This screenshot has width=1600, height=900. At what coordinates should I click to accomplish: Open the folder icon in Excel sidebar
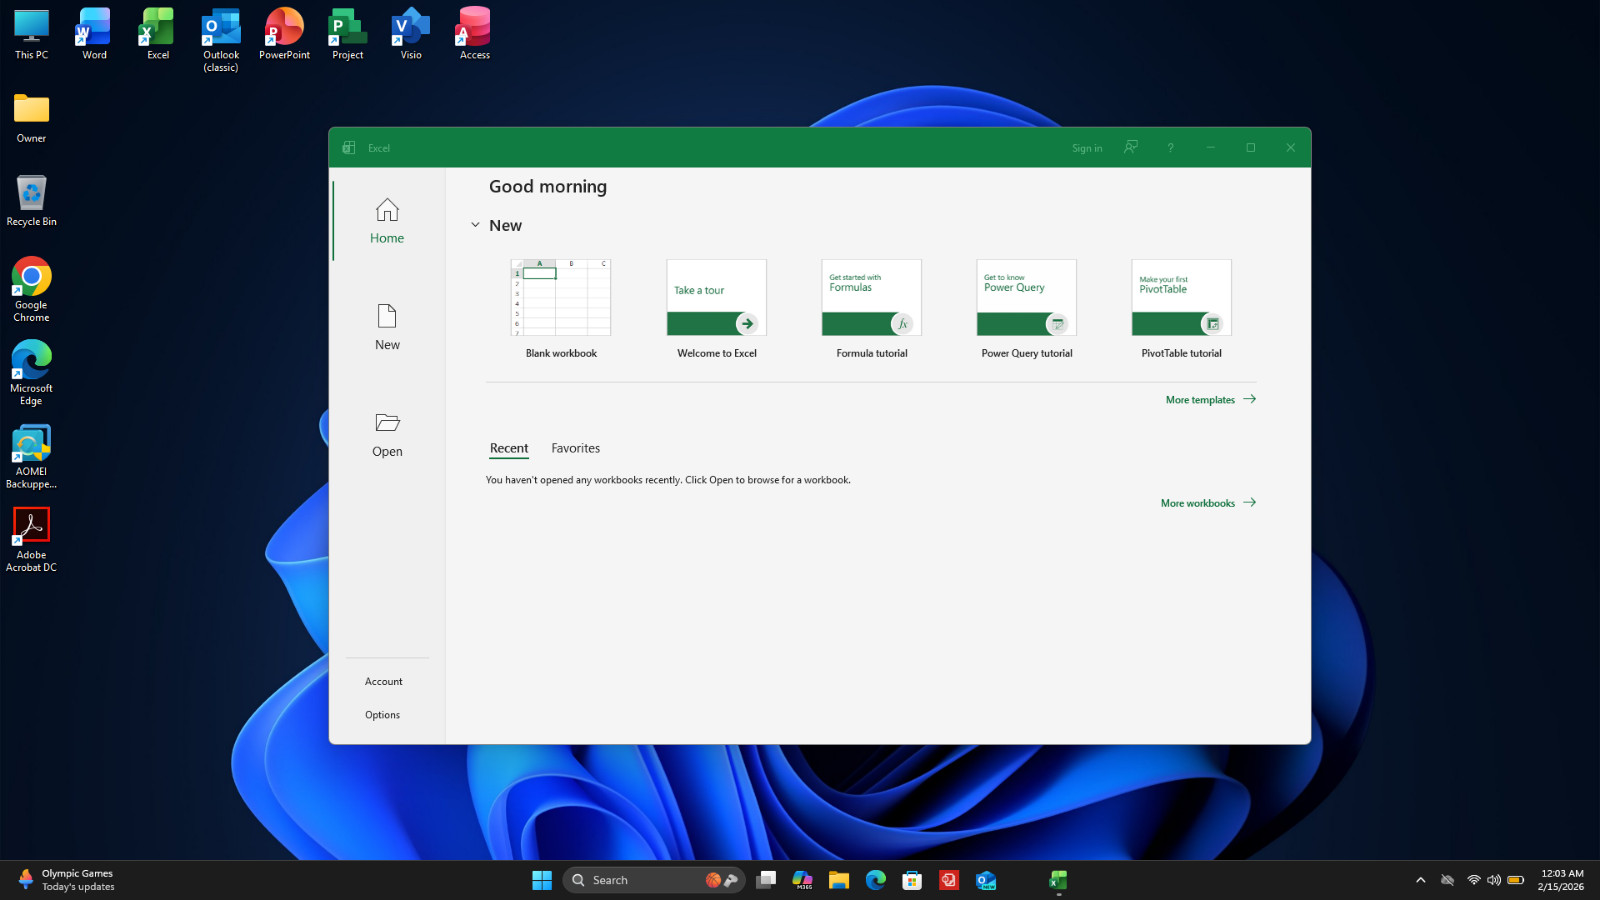387,423
